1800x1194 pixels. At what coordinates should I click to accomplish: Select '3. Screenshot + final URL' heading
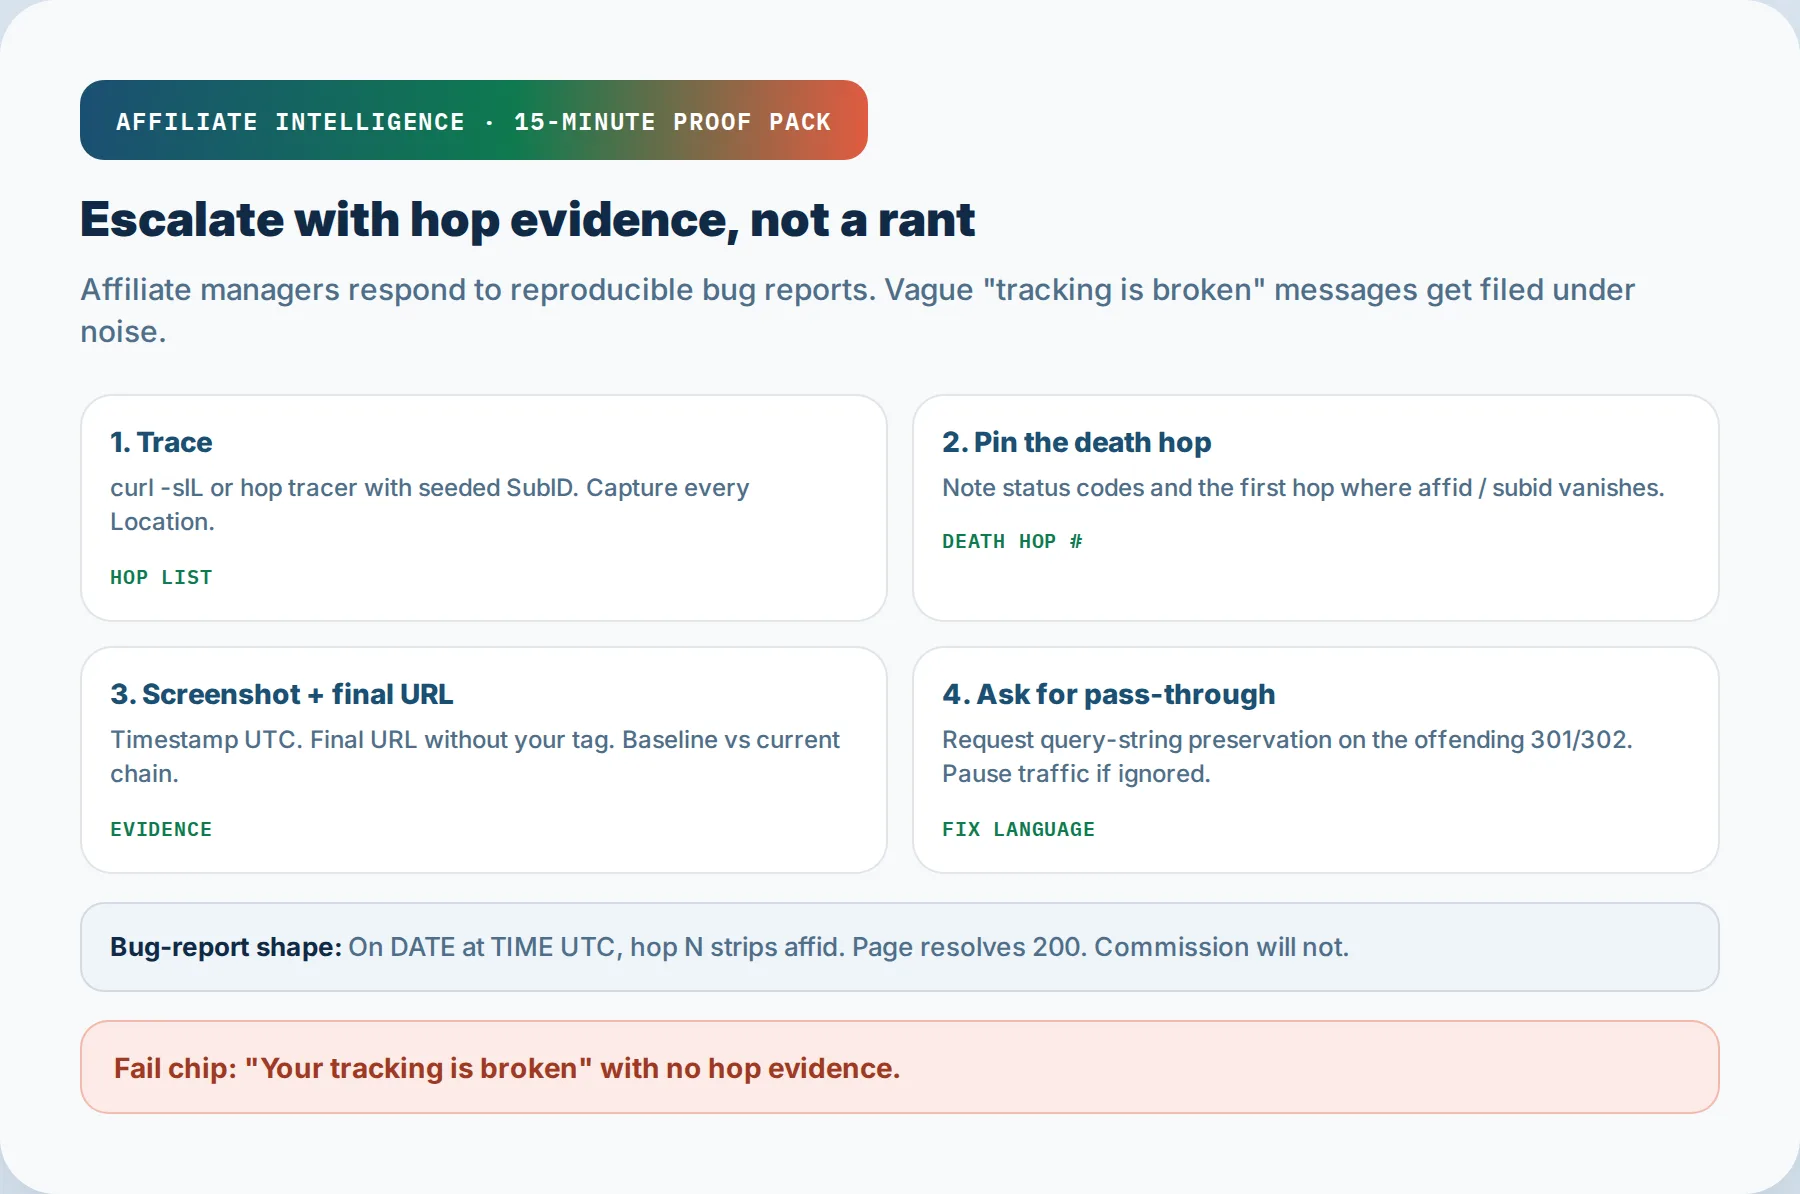click(281, 694)
